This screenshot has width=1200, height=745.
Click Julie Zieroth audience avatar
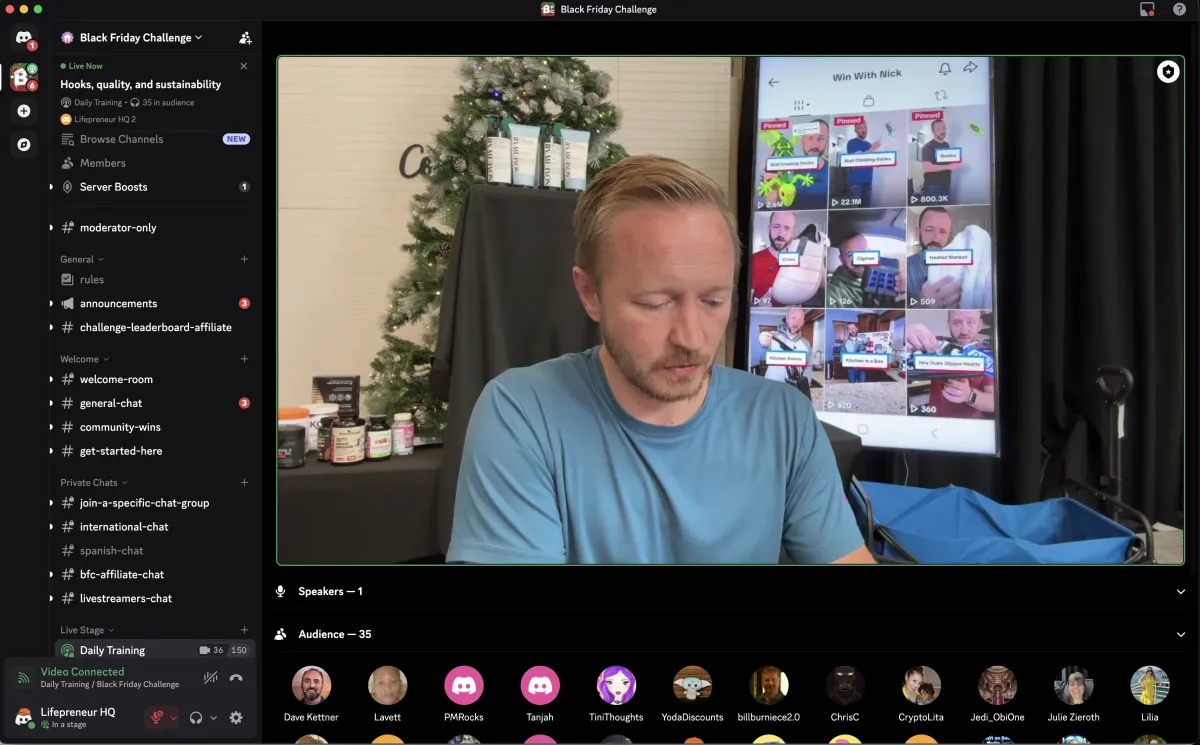(x=1074, y=686)
